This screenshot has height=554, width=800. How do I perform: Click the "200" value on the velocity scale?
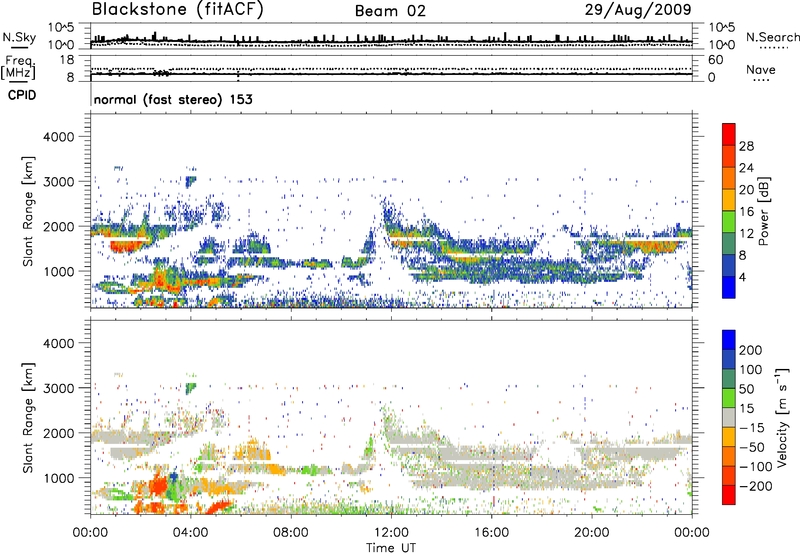tap(751, 350)
